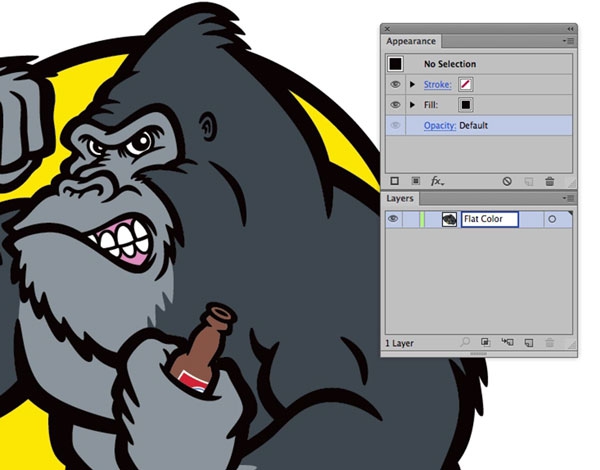Click the Opacity link
Image resolution: width=600 pixels, height=470 pixels.
click(x=439, y=125)
